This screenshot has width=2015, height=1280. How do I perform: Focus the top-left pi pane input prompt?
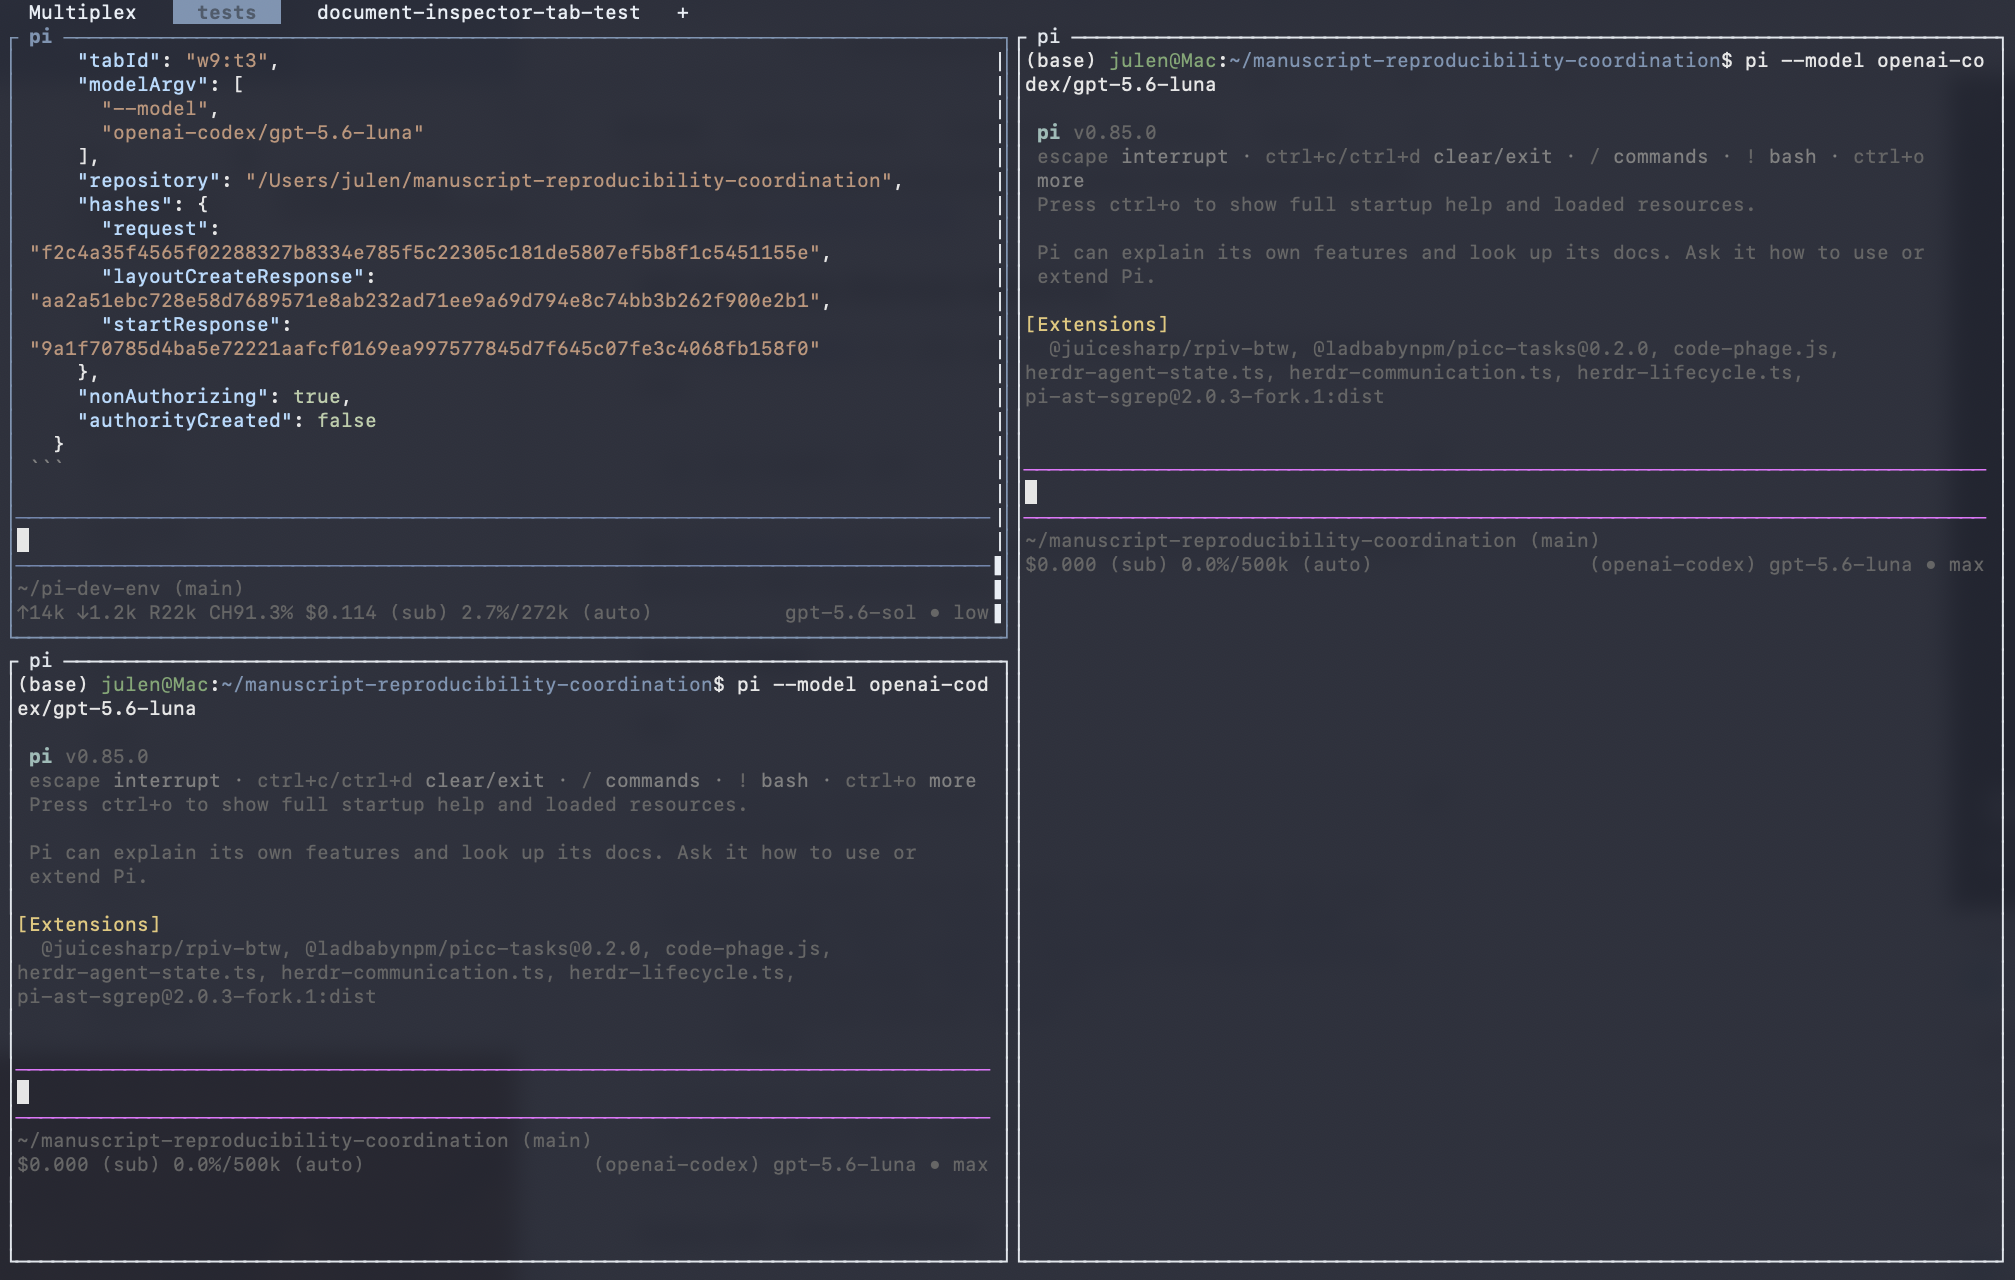tap(503, 541)
